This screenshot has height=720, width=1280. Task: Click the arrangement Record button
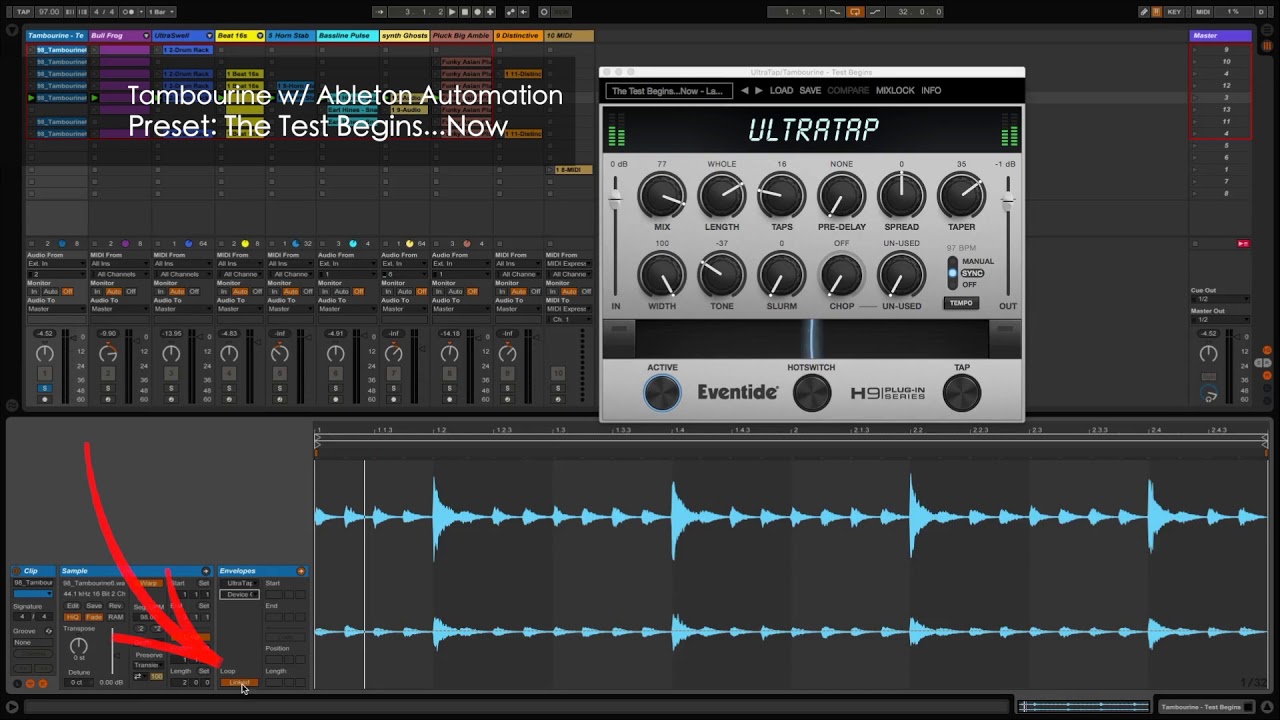[x=477, y=12]
